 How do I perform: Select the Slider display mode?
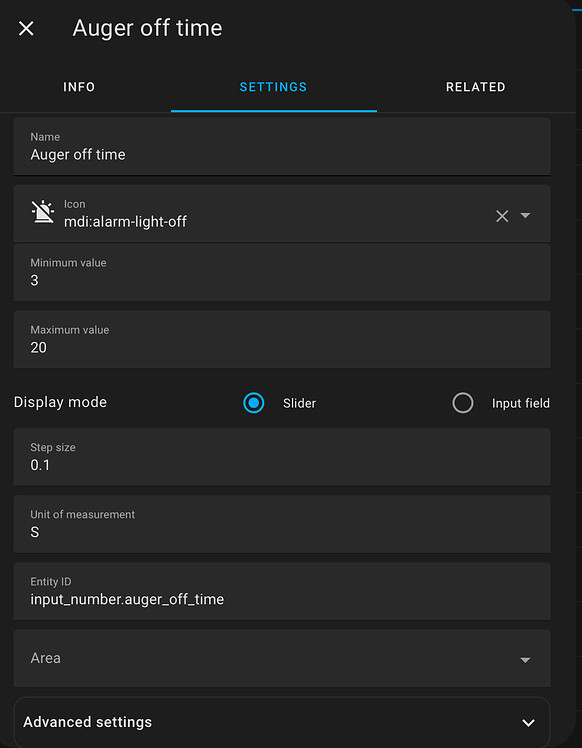click(253, 403)
